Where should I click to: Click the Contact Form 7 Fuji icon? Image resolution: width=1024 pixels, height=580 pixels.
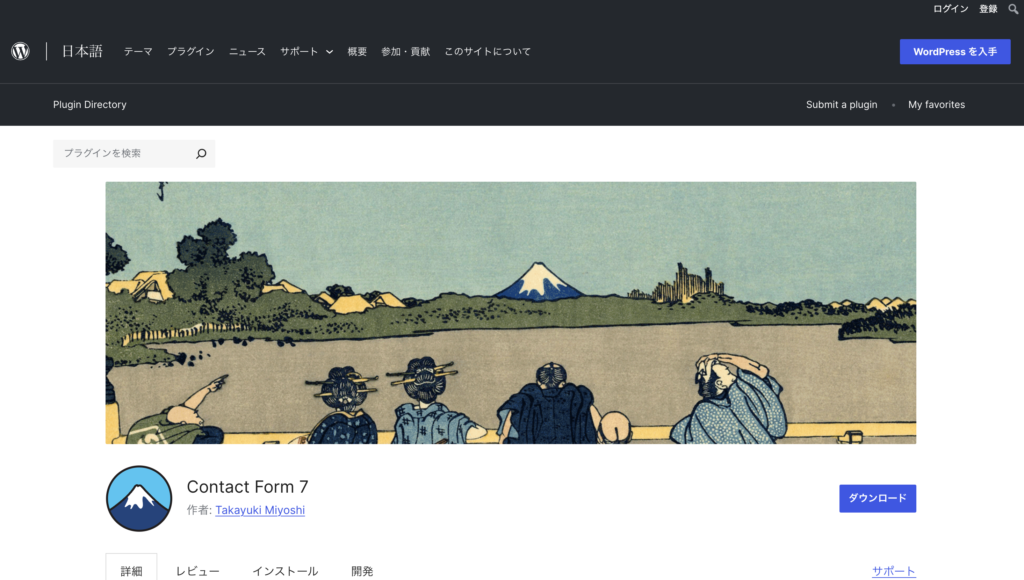click(139, 498)
